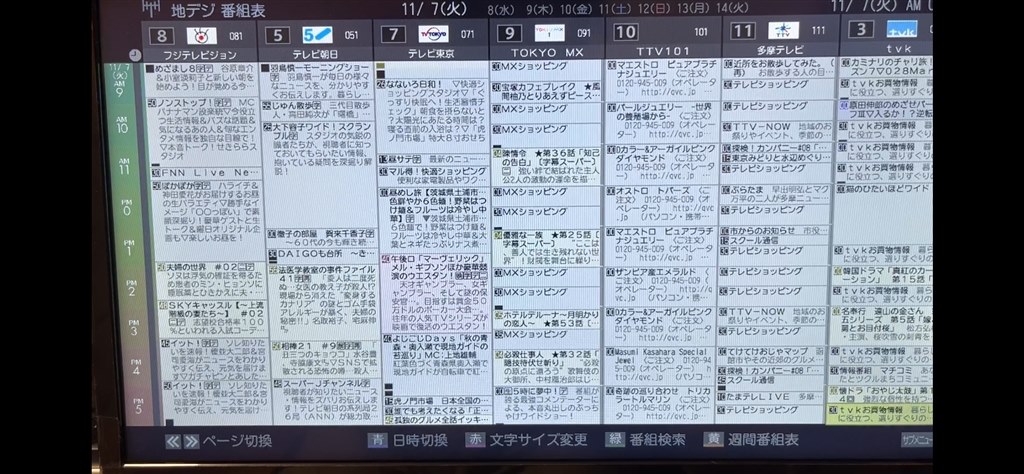Open the サブメニュー button
Viewport: 1024px width, 474px height.
[x=916, y=439]
